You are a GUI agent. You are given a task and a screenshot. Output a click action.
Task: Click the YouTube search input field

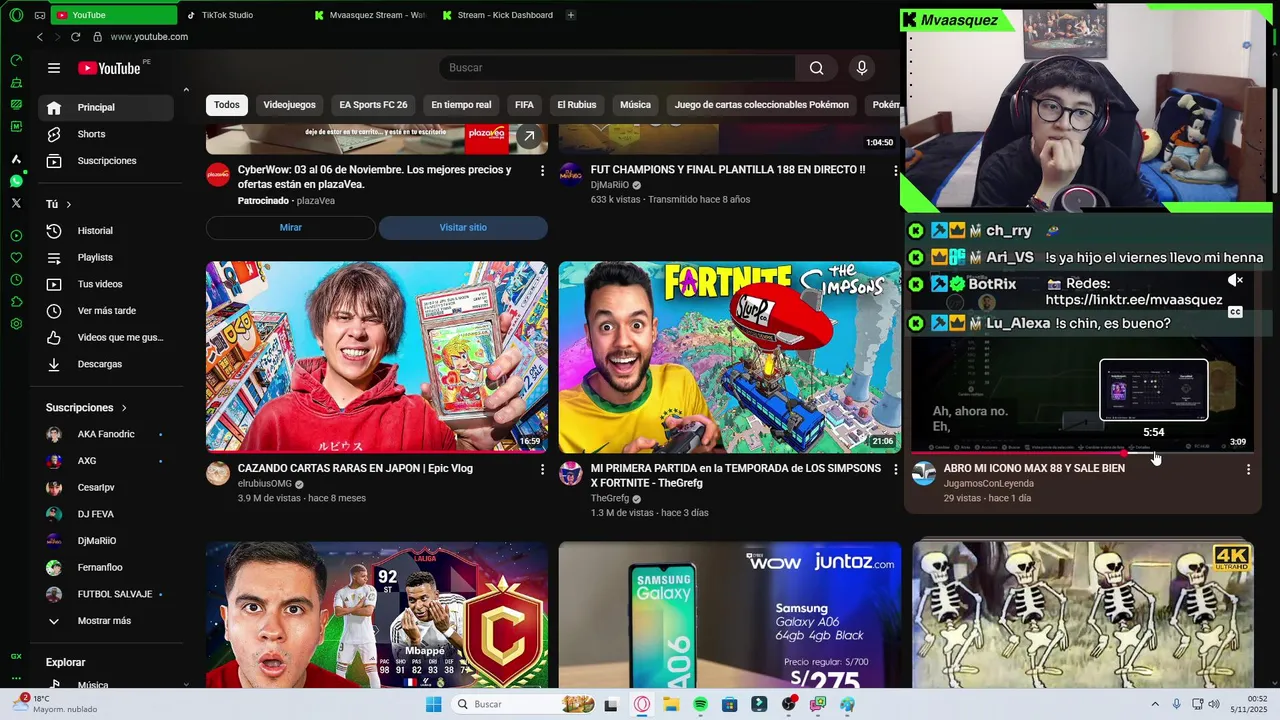click(x=617, y=68)
